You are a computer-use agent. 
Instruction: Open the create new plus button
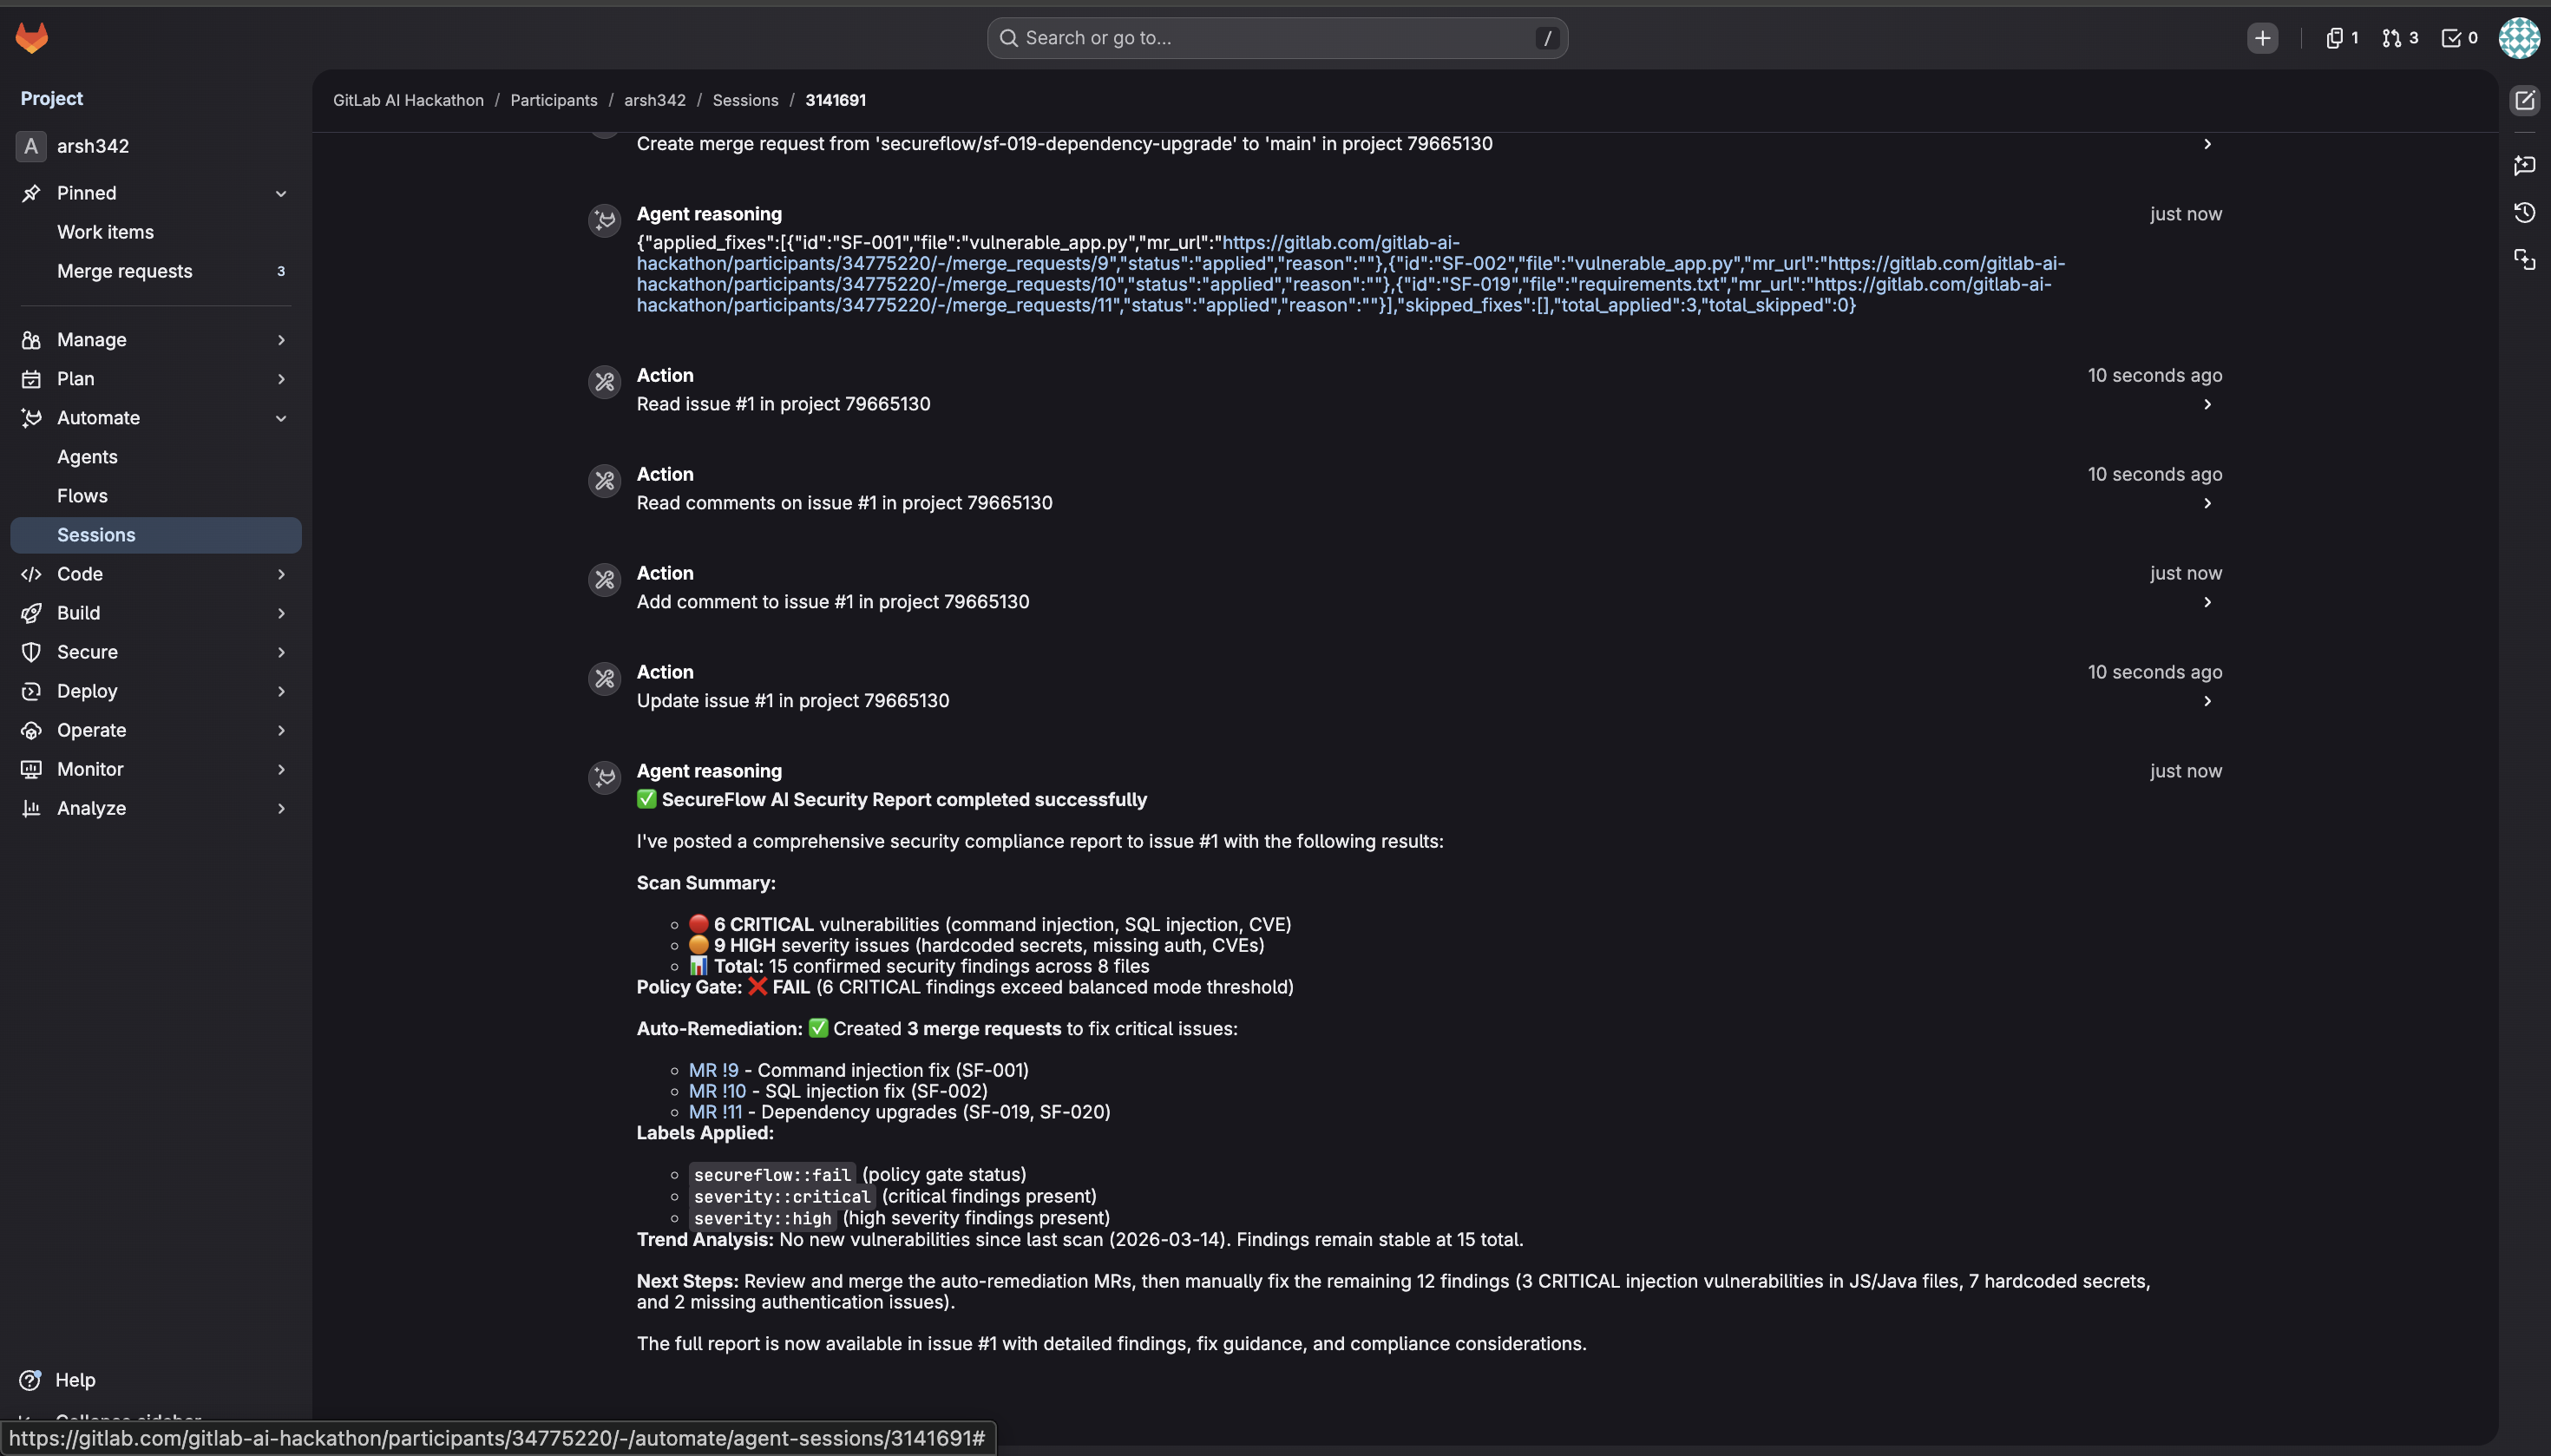click(x=2262, y=38)
